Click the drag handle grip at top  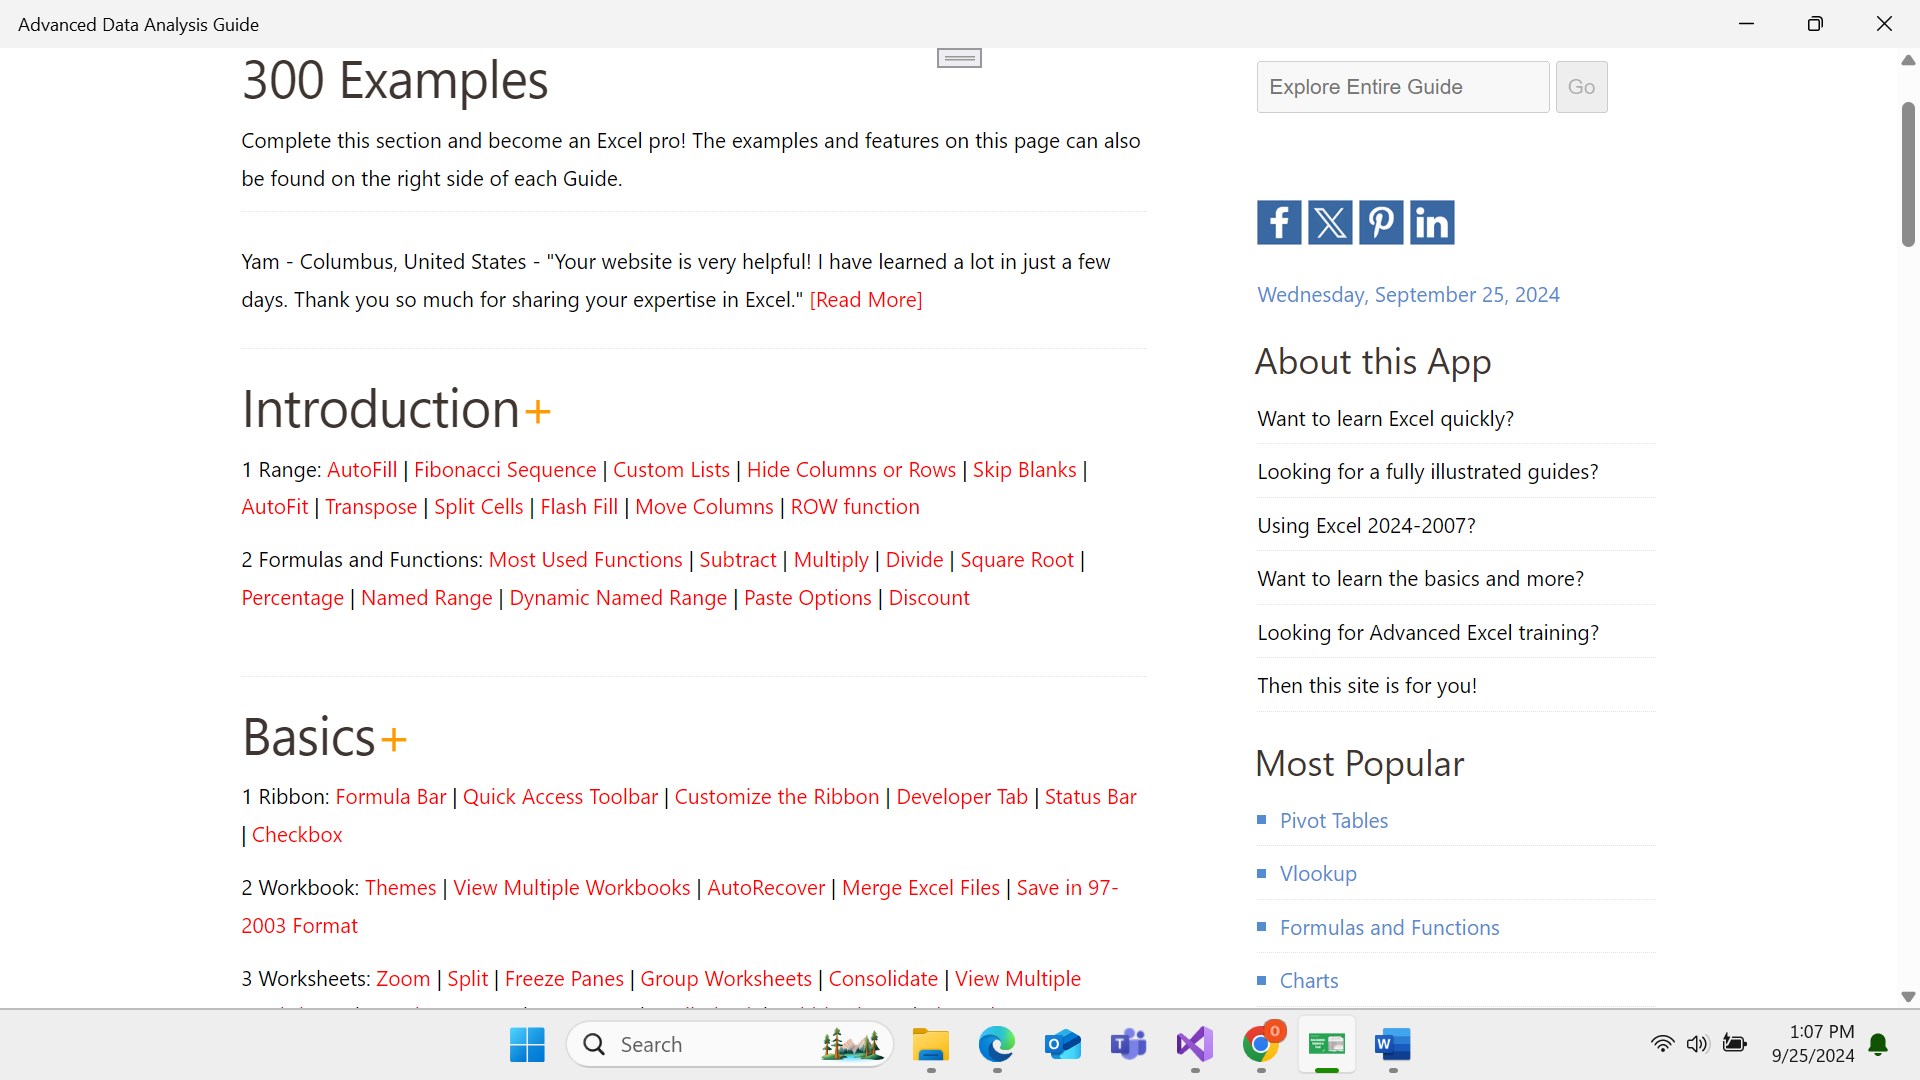[959, 58]
